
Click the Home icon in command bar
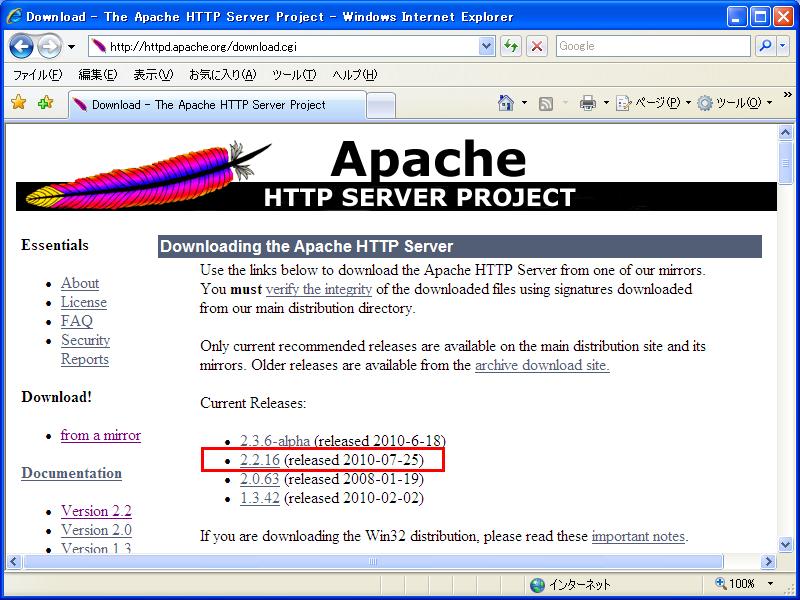[x=506, y=104]
